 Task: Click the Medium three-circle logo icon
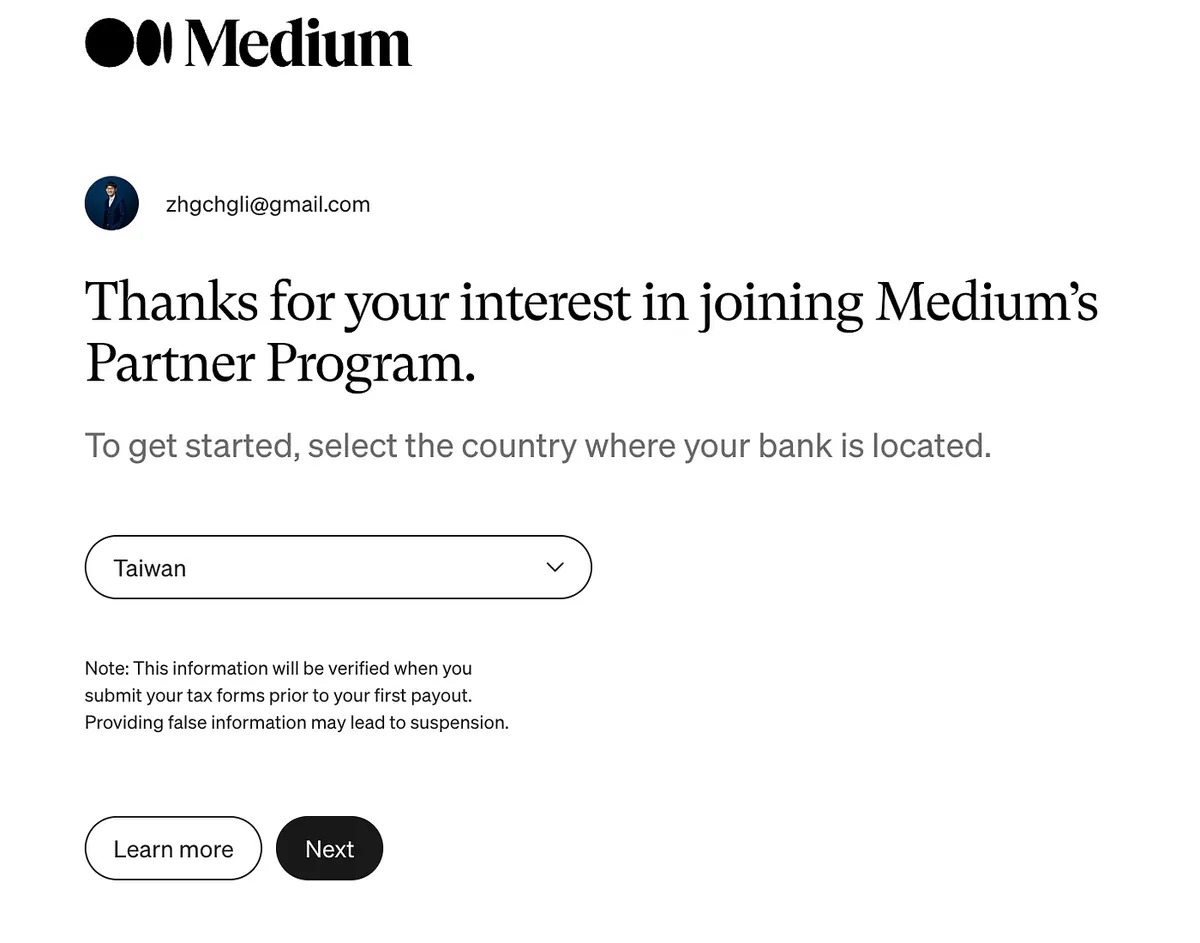coord(128,43)
